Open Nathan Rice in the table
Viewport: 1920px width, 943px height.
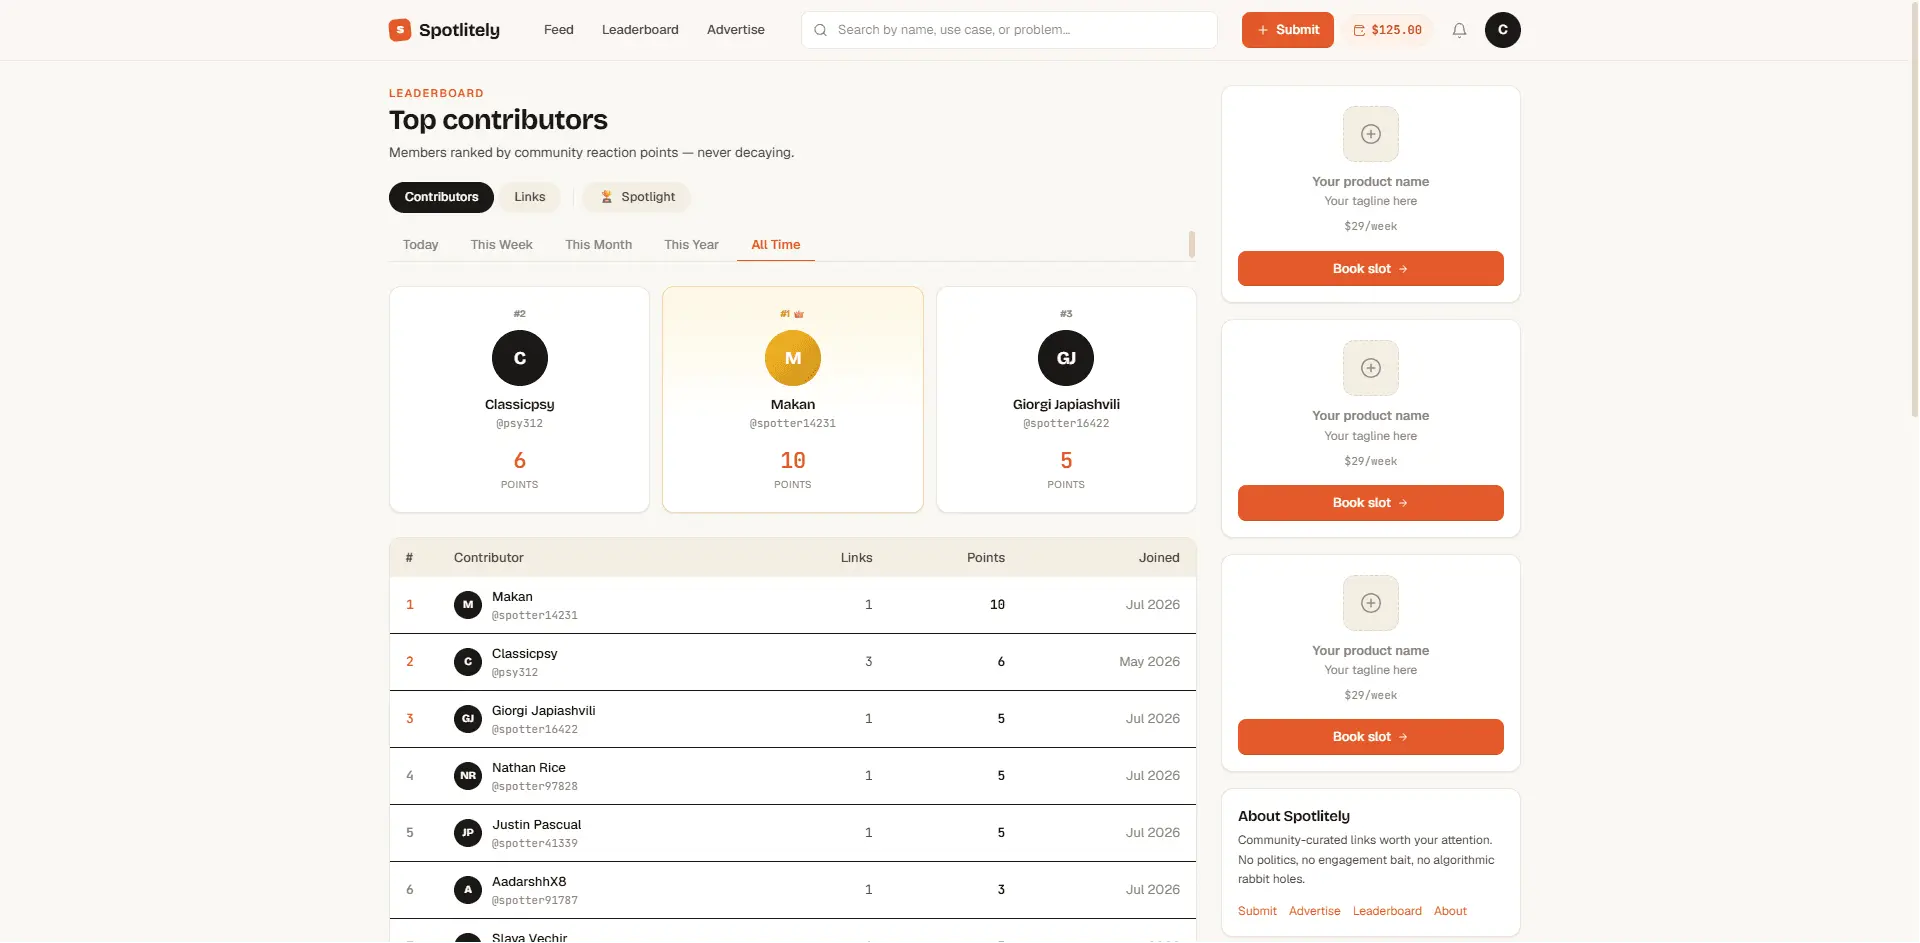tap(529, 768)
